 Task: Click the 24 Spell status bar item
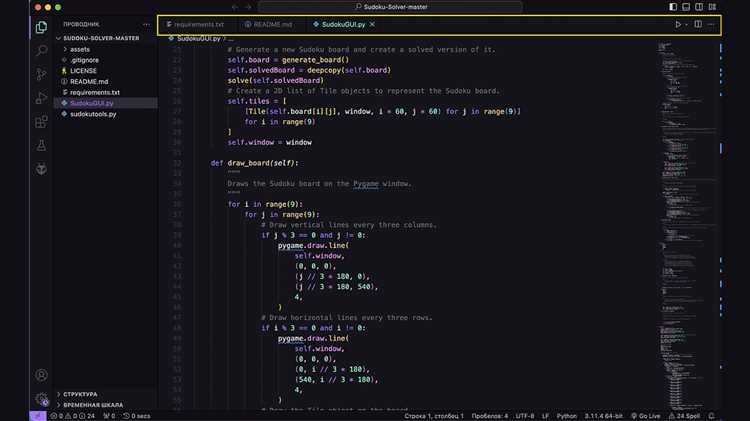(684, 416)
